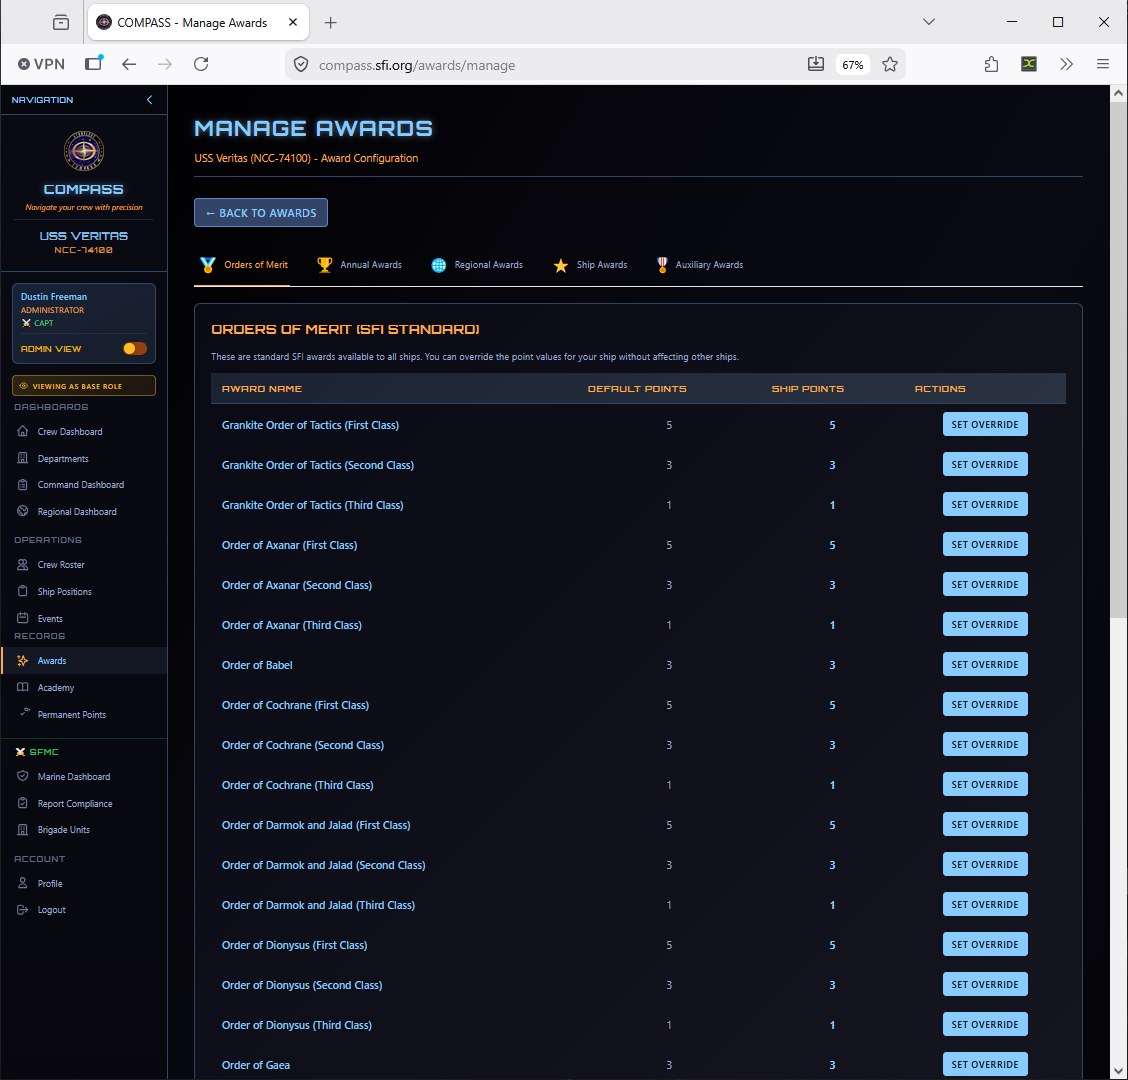Open the Crew Dashboard home icon

pyautogui.click(x=22, y=431)
